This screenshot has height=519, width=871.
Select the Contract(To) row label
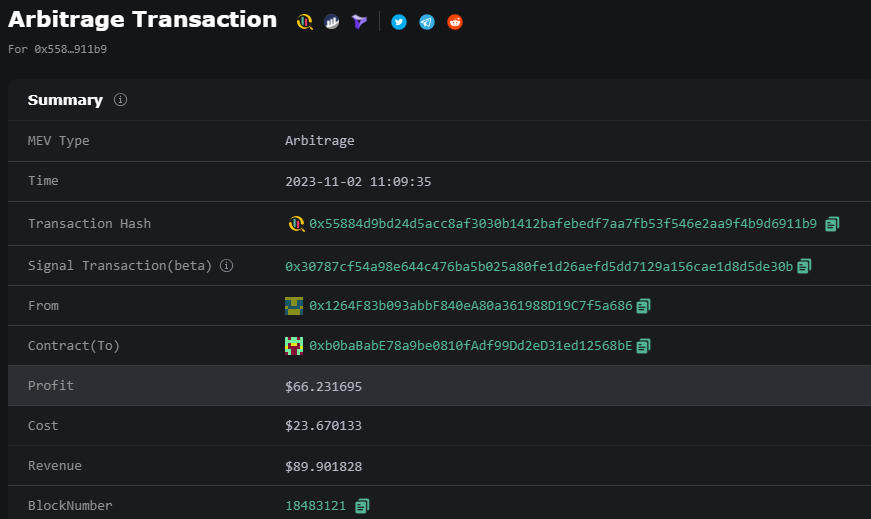74,346
